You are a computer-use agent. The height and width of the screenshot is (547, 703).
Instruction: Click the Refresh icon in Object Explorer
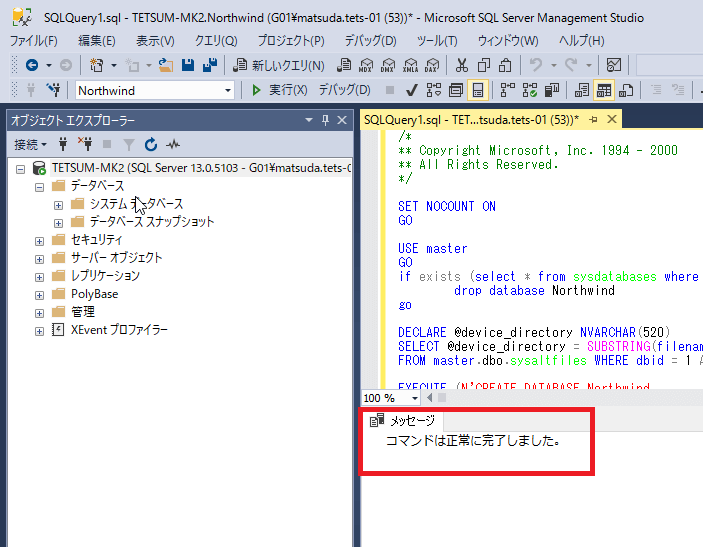click(151, 144)
